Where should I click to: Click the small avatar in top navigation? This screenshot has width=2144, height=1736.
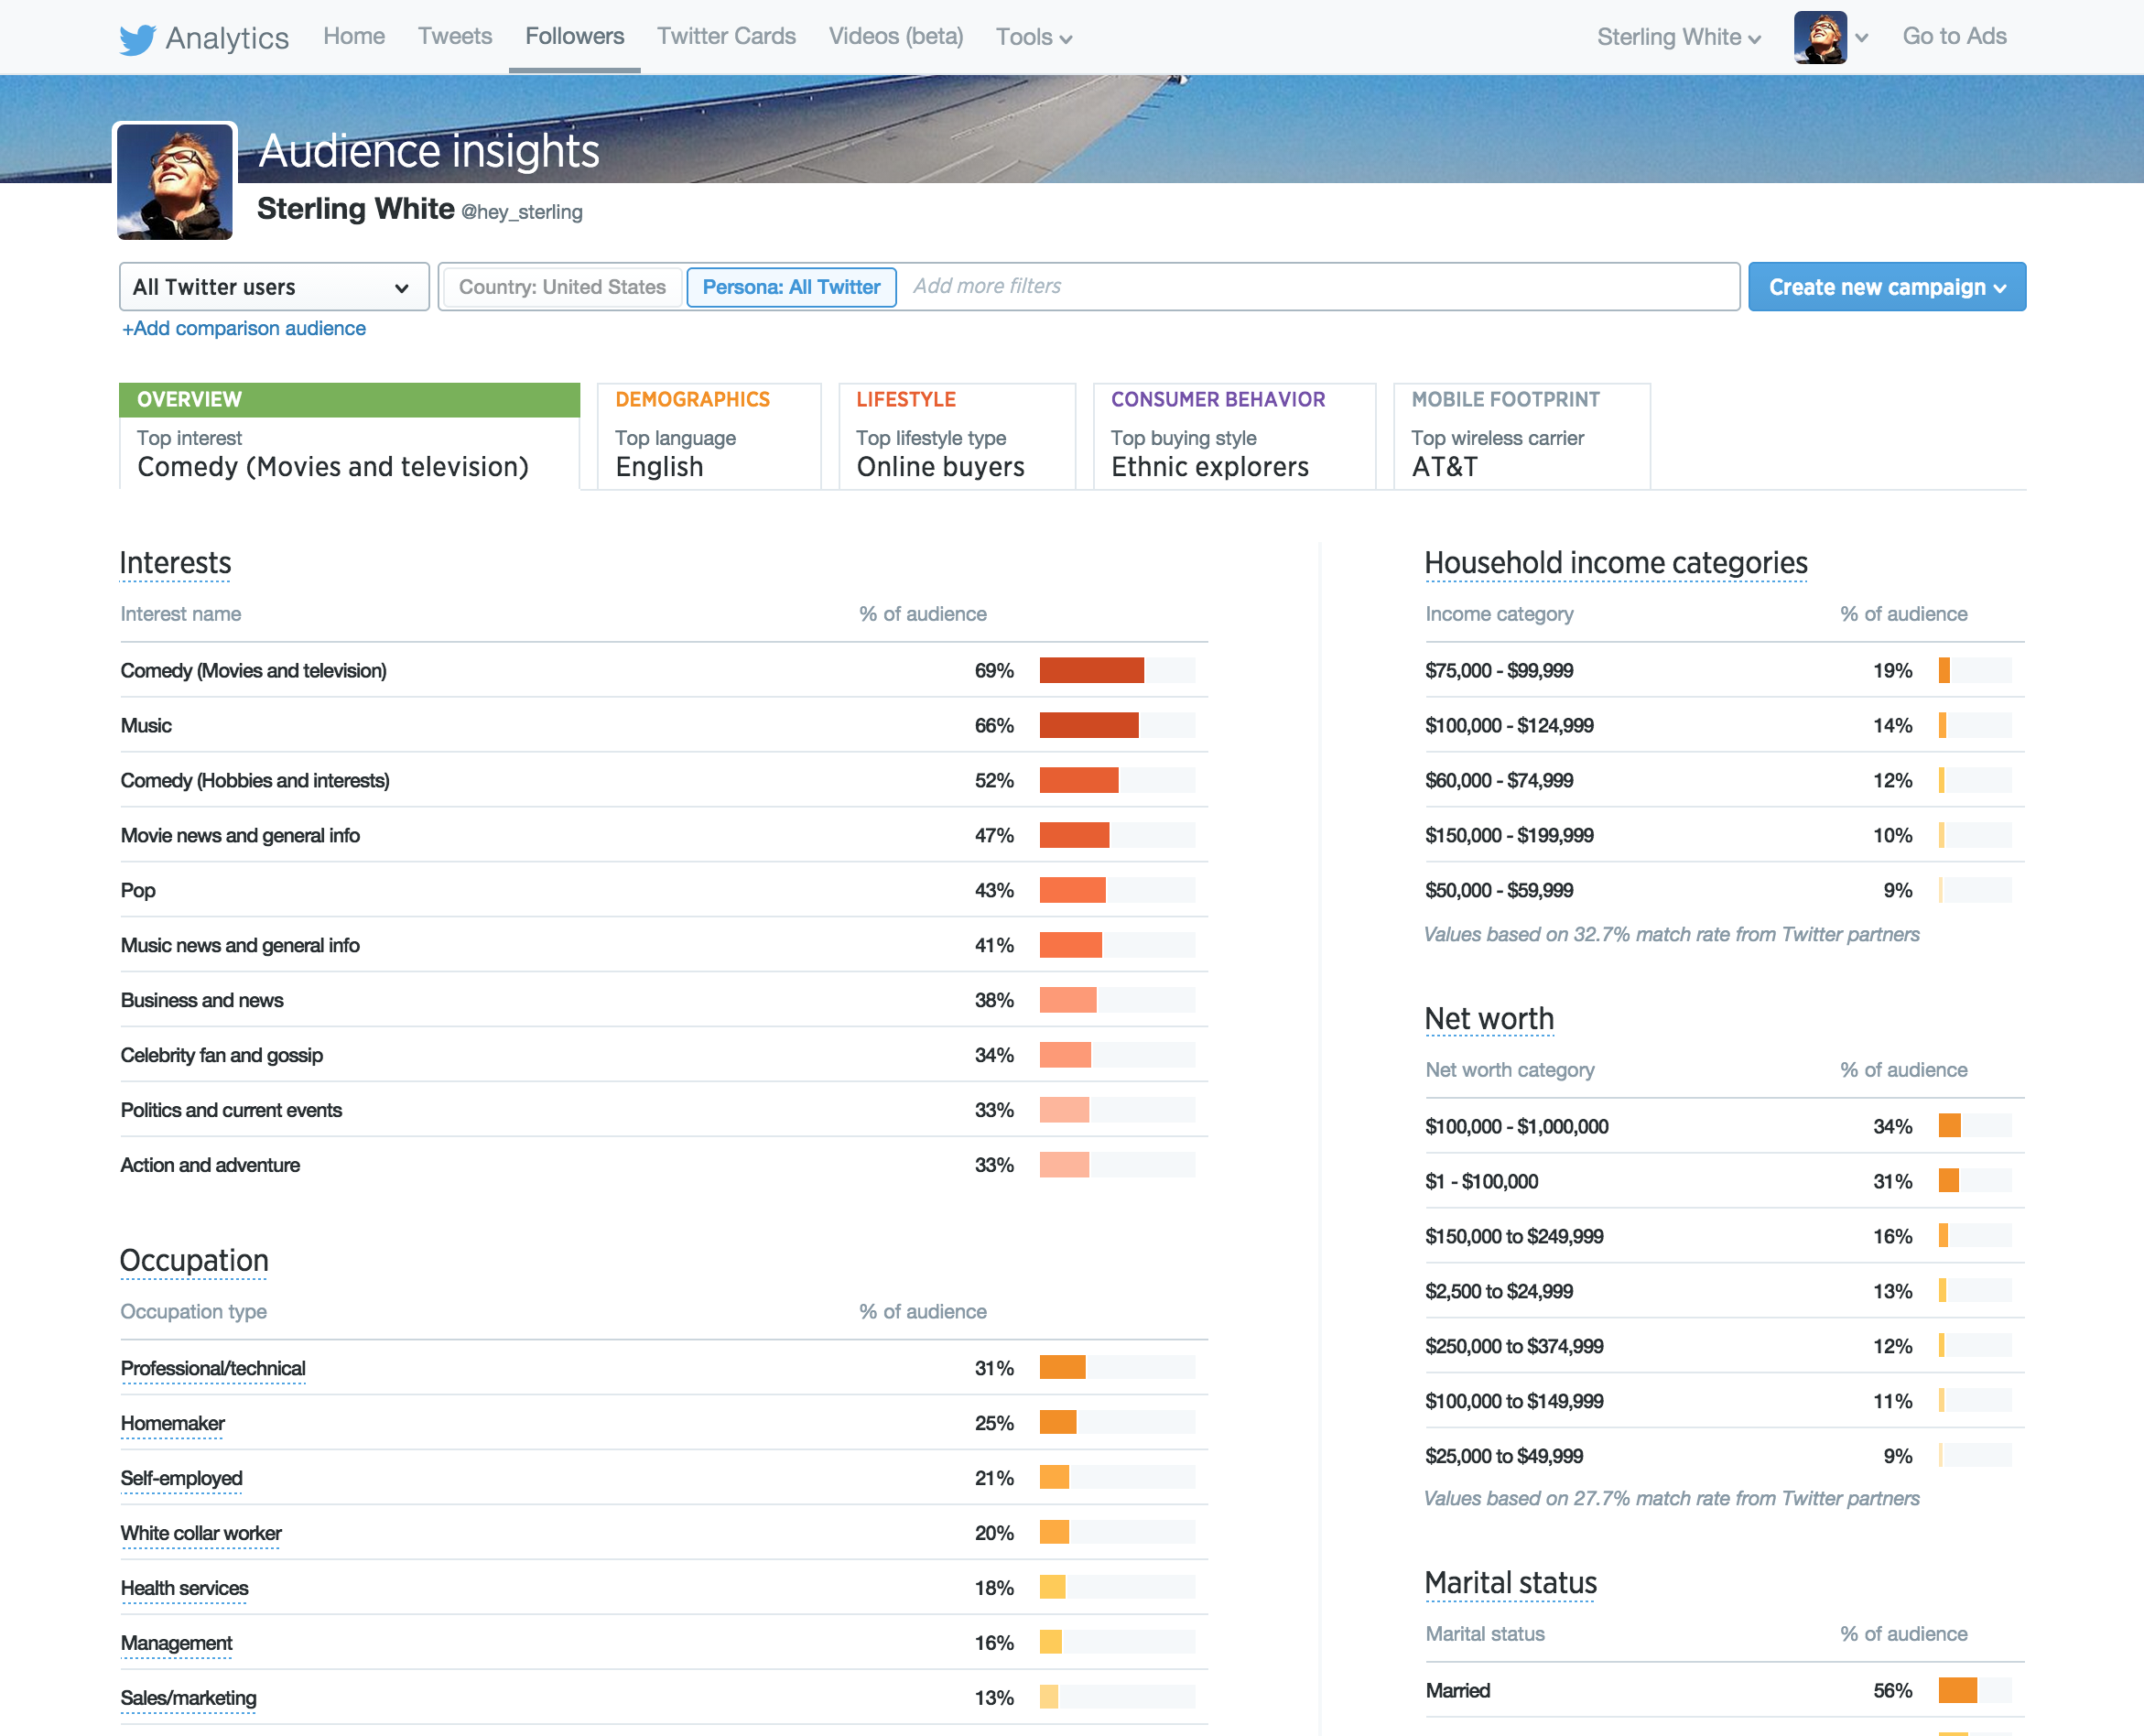(1819, 38)
